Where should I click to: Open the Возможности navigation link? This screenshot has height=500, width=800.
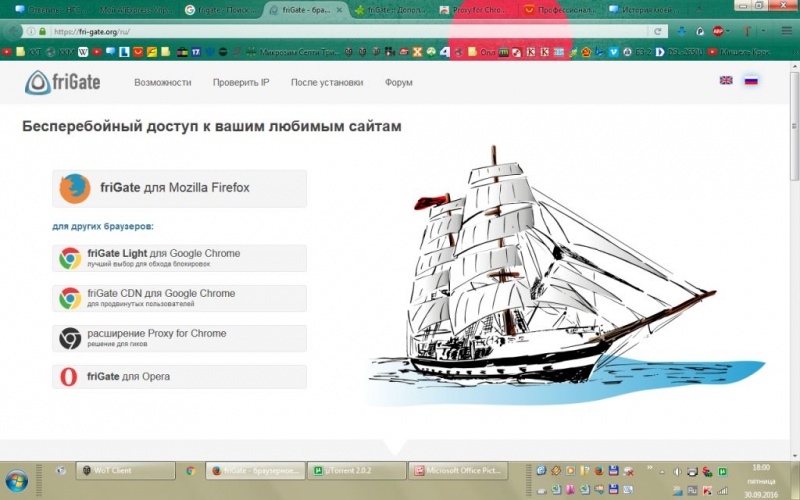pos(163,82)
